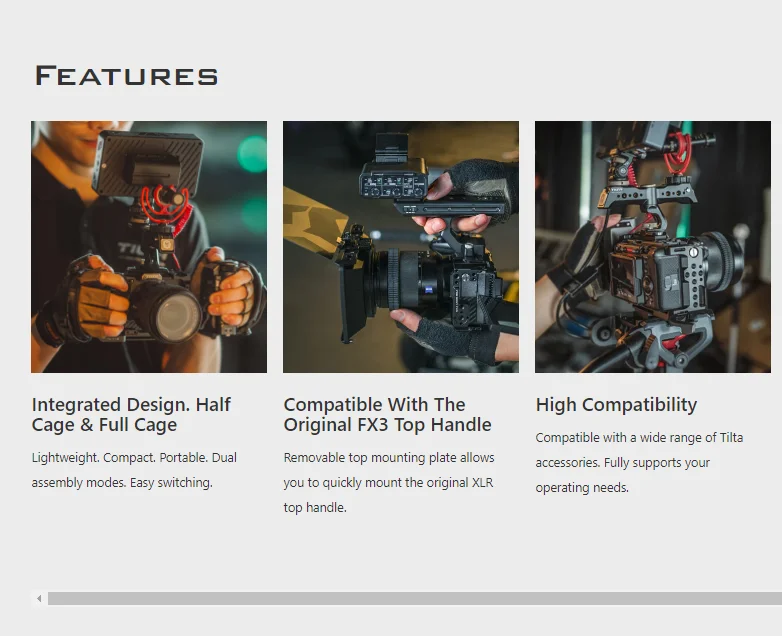Viewport: 782px width, 636px height.
Task: Click the Features heading
Action: (127, 76)
